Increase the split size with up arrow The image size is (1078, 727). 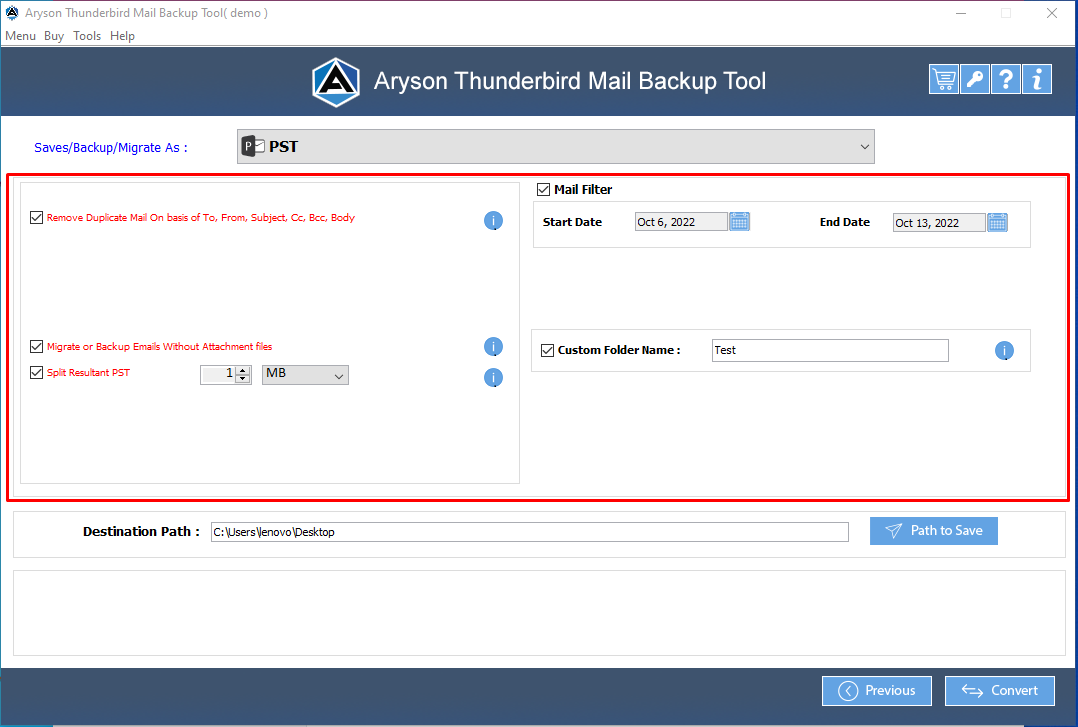243,371
